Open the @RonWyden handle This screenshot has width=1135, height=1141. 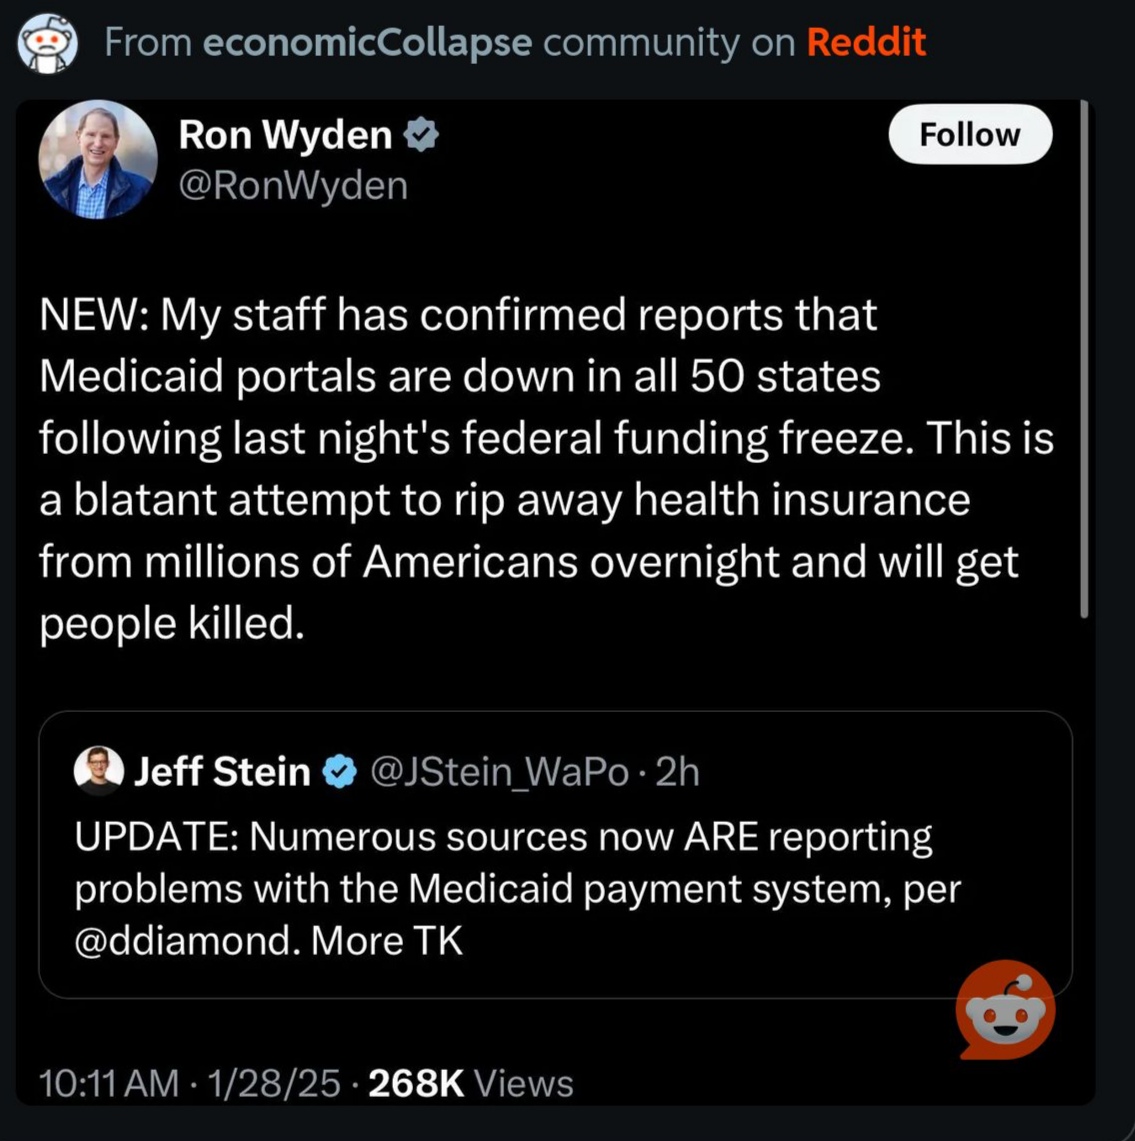[x=293, y=185]
